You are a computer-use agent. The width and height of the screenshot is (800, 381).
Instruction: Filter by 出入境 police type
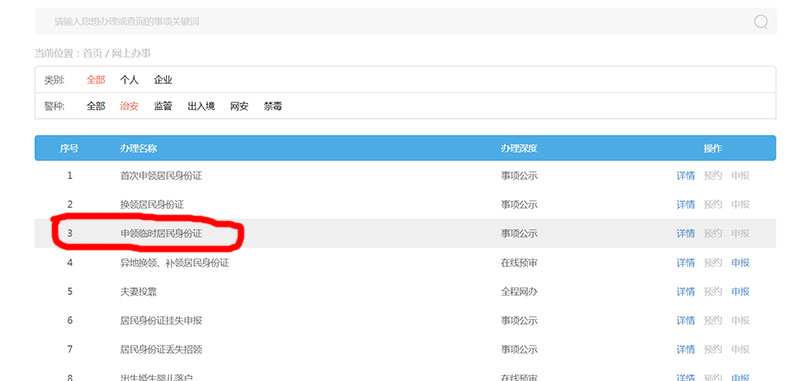click(201, 106)
